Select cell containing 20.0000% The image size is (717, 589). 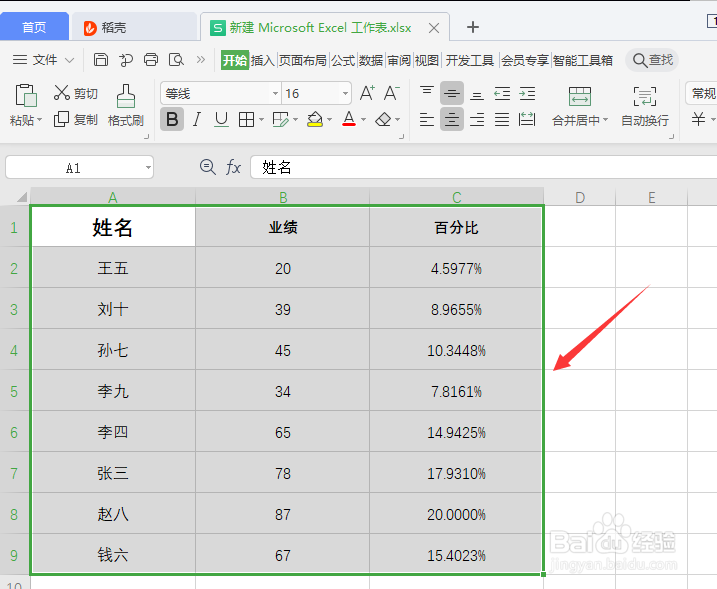click(x=456, y=514)
